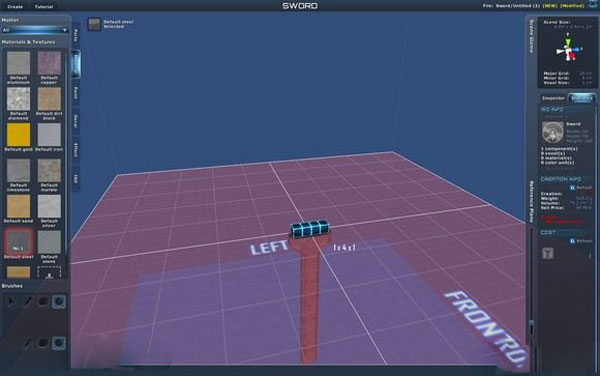Choose the cube brush in top row
This screenshot has width=600, height=376.
pyautogui.click(x=43, y=302)
